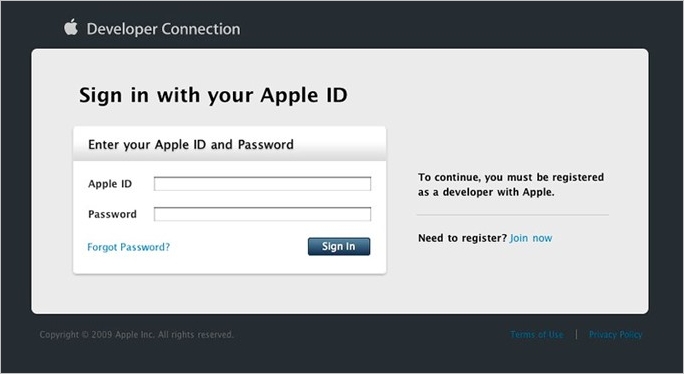Click the horizontal line above Need to register
The height and width of the screenshot is (374, 684).
[x=513, y=215]
